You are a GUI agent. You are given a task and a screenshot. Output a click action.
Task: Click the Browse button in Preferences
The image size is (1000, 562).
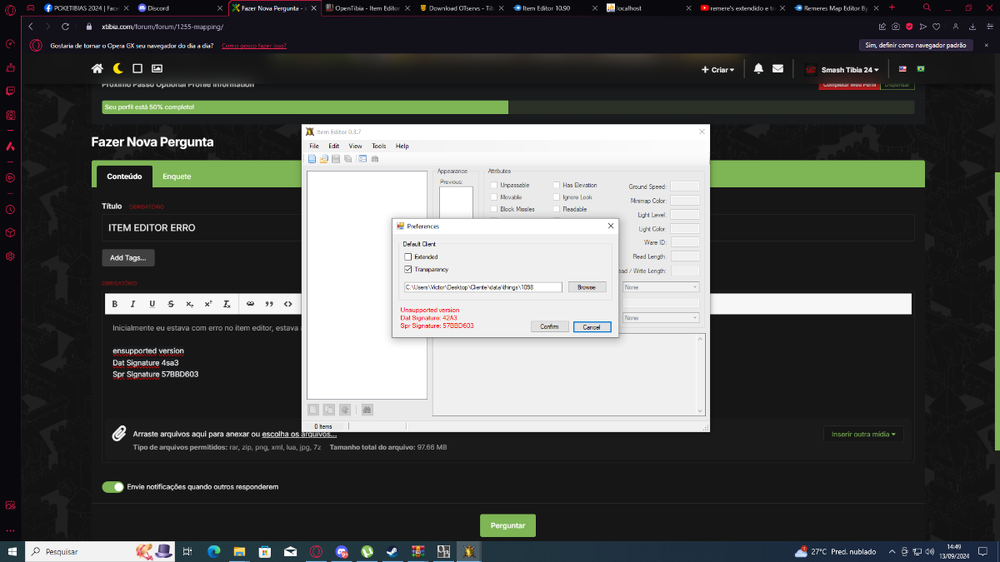(587, 287)
